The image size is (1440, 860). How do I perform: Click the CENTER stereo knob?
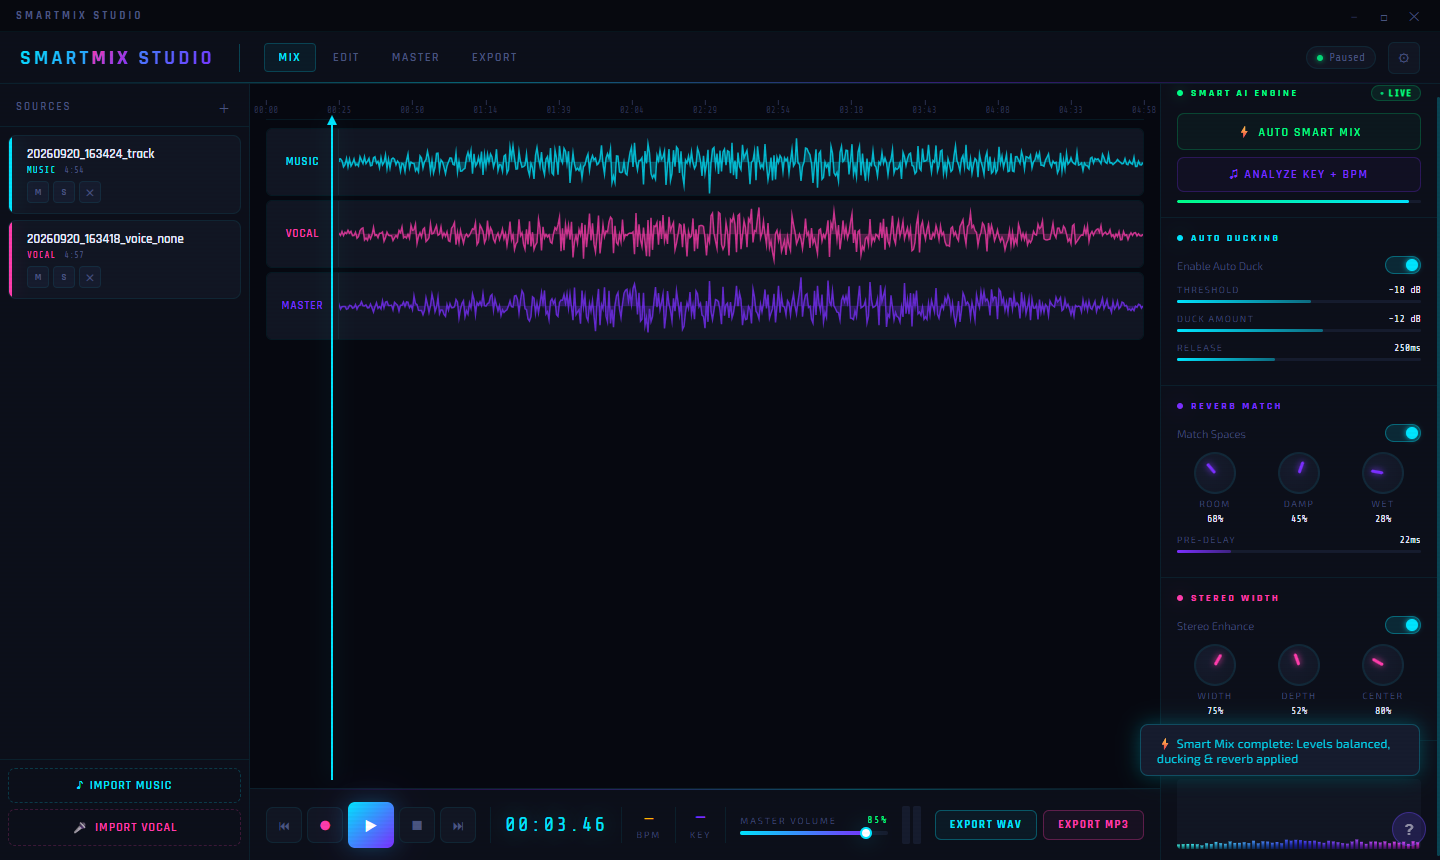(1383, 665)
